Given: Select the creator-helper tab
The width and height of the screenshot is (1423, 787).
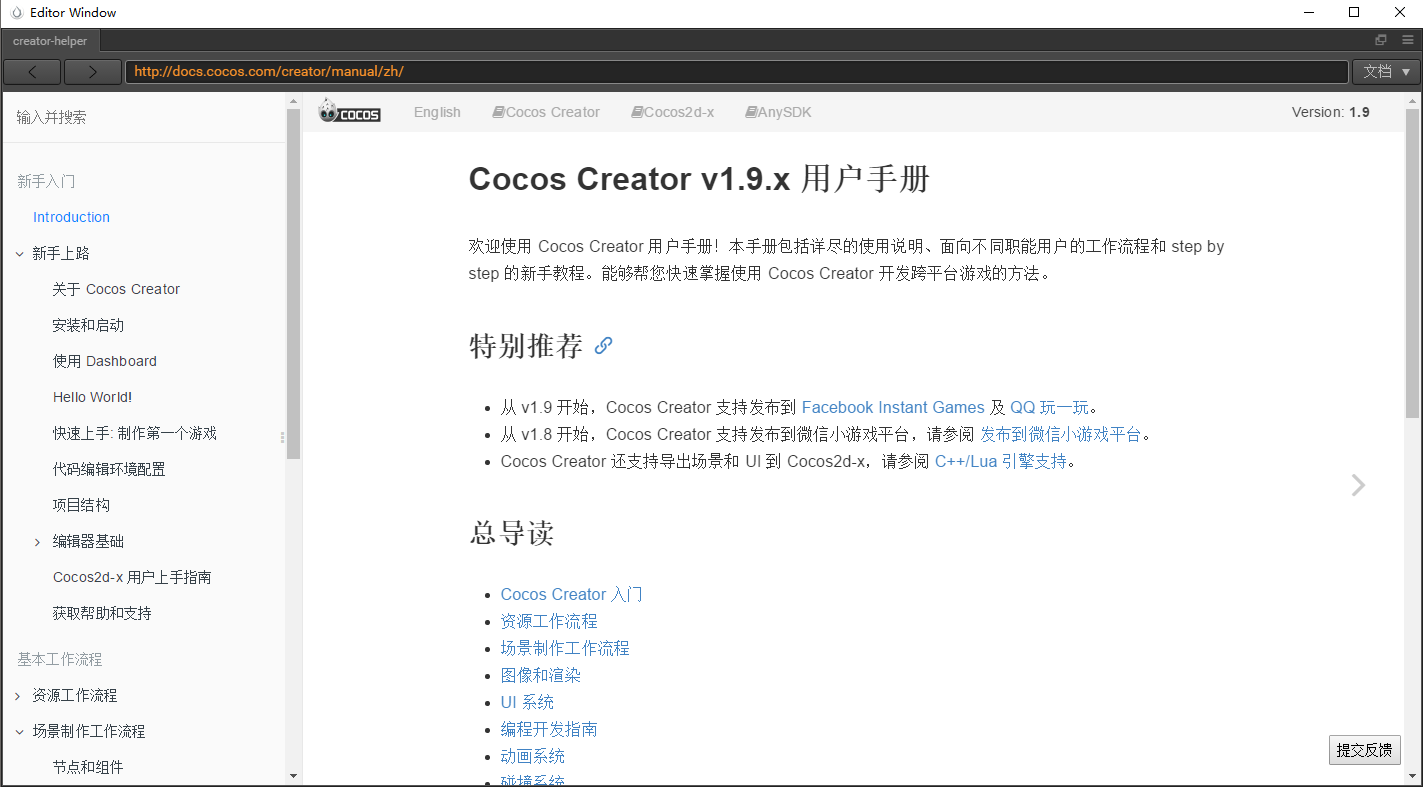Looking at the screenshot, I should 50,41.
